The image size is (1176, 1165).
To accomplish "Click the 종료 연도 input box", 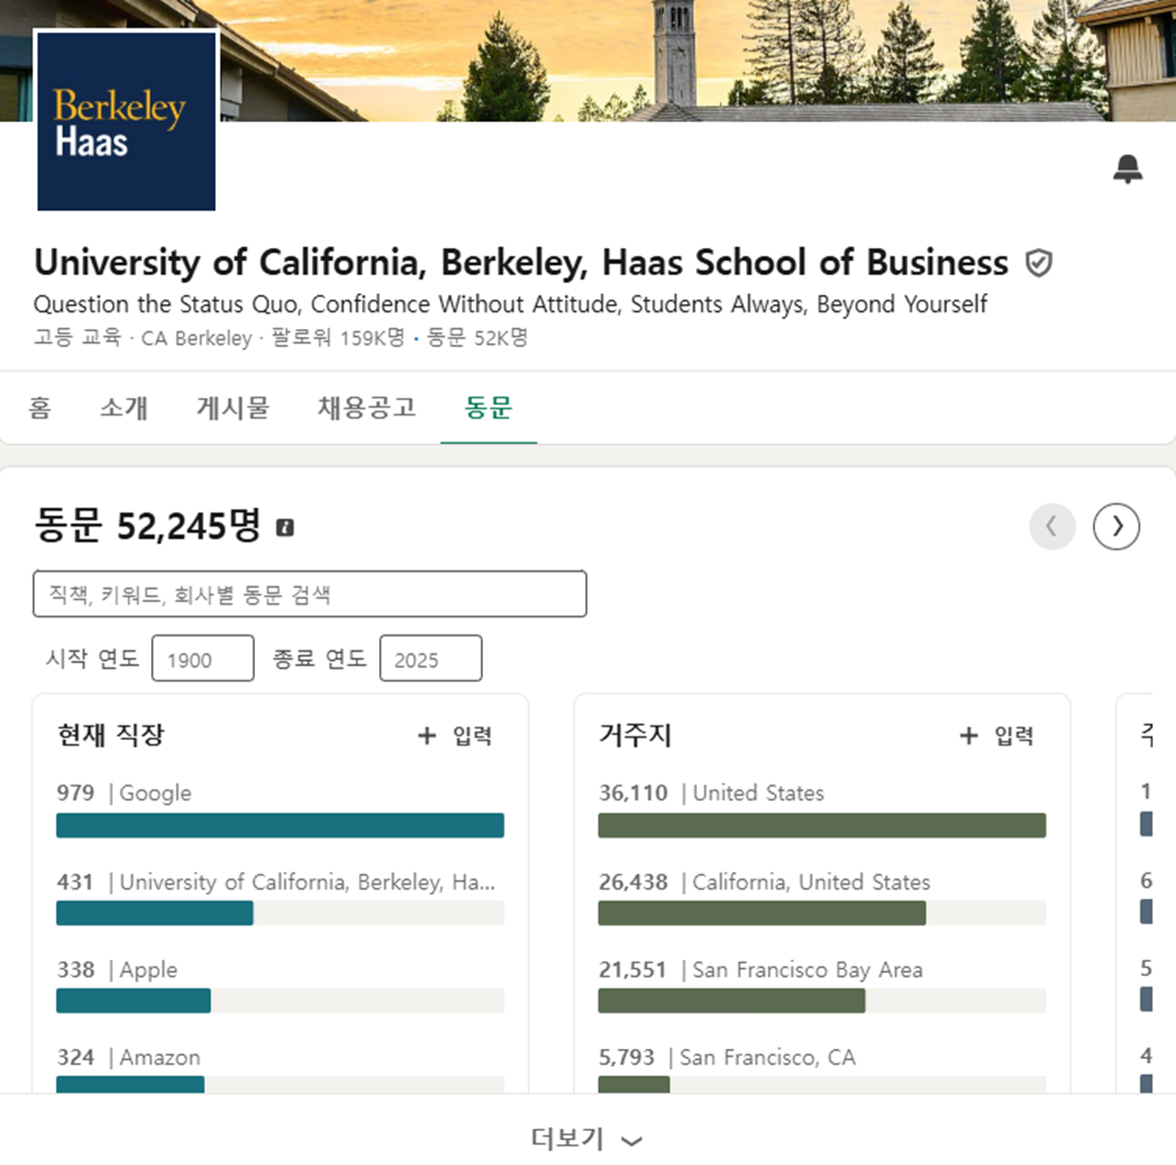I will point(430,659).
